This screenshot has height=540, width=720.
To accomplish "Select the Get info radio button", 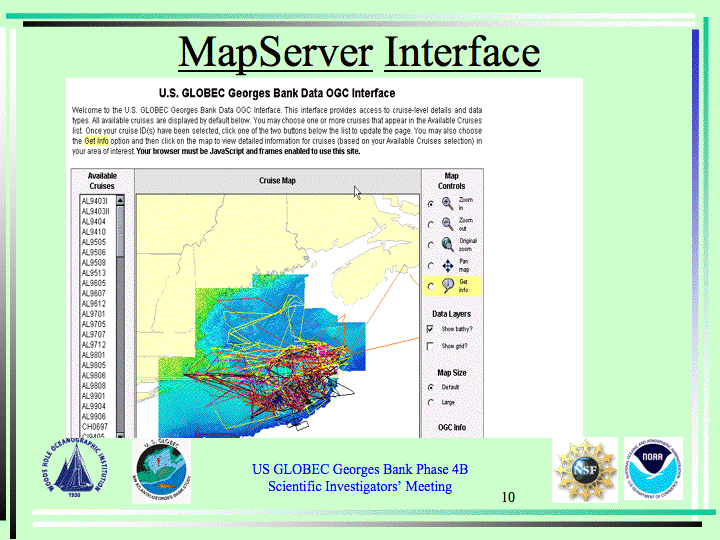I will (431, 287).
